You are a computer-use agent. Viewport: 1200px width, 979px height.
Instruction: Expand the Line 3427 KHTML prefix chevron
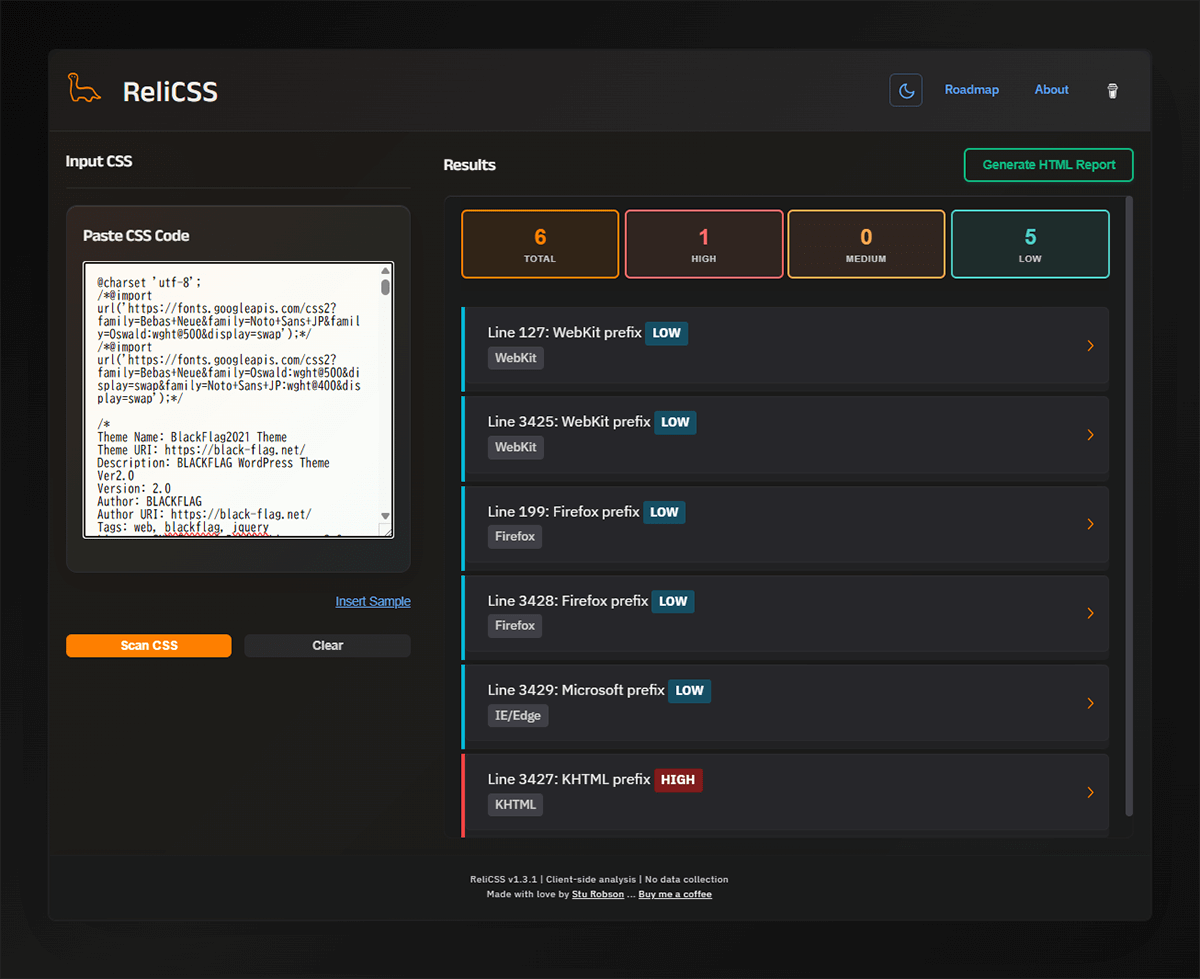(1090, 792)
